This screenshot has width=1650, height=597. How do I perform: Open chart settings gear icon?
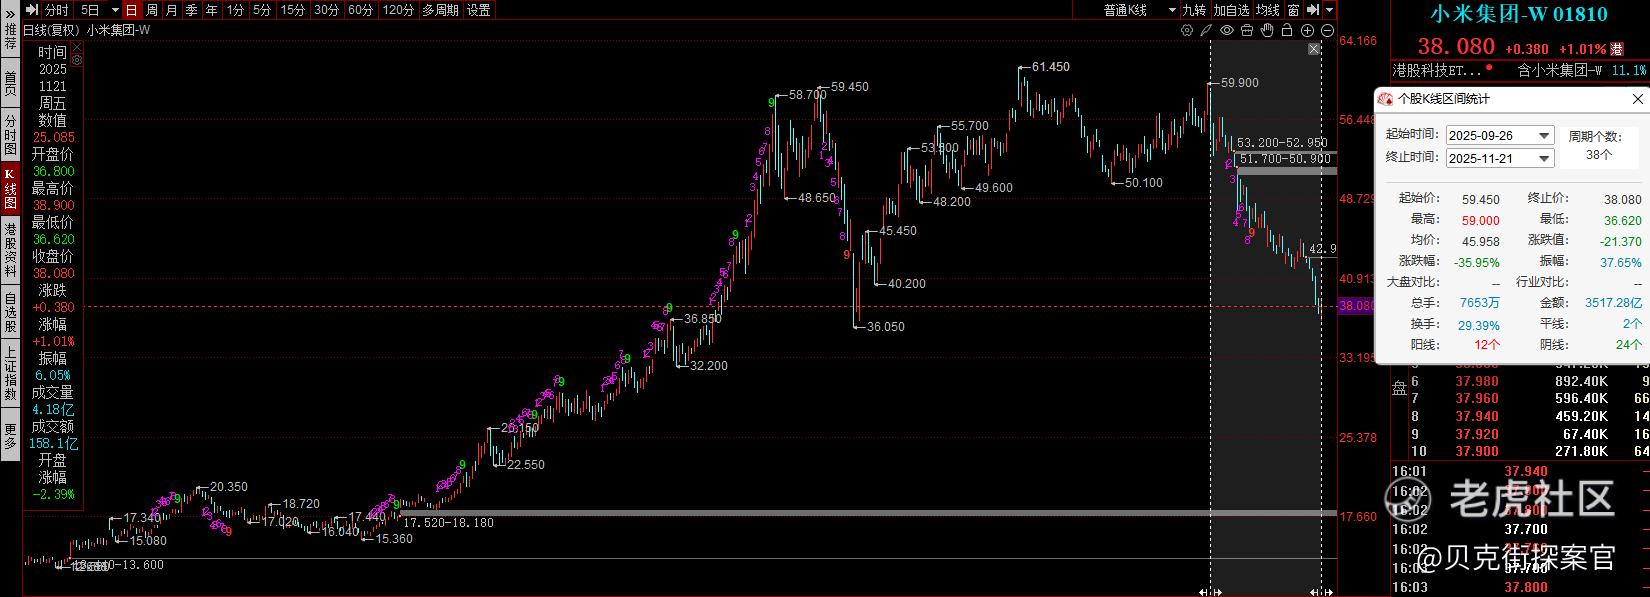(1187, 30)
